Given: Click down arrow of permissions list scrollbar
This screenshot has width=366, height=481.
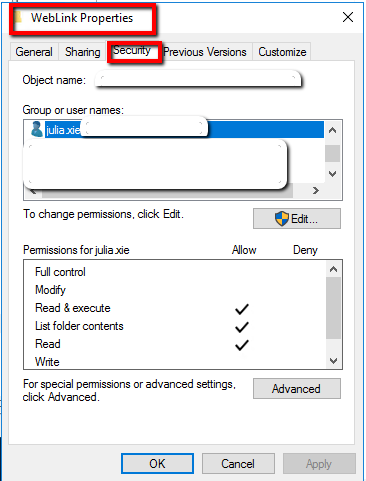Looking at the screenshot, I should [x=333, y=361].
